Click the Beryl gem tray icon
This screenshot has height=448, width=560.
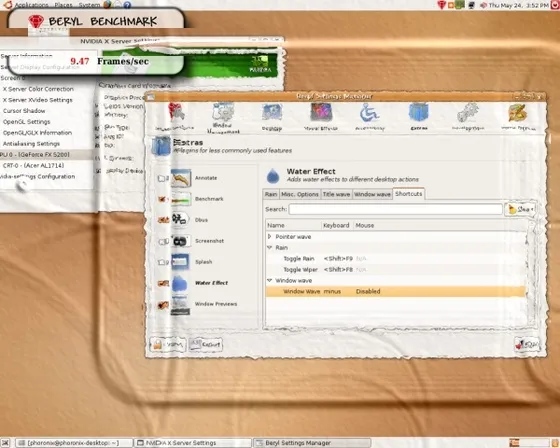tap(442, 5)
